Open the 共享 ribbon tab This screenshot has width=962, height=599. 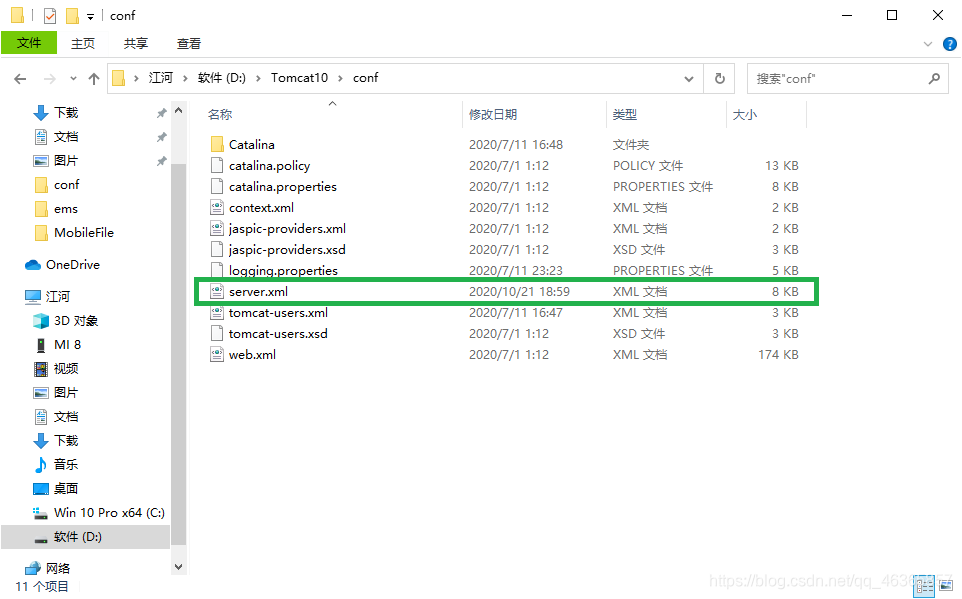(136, 44)
